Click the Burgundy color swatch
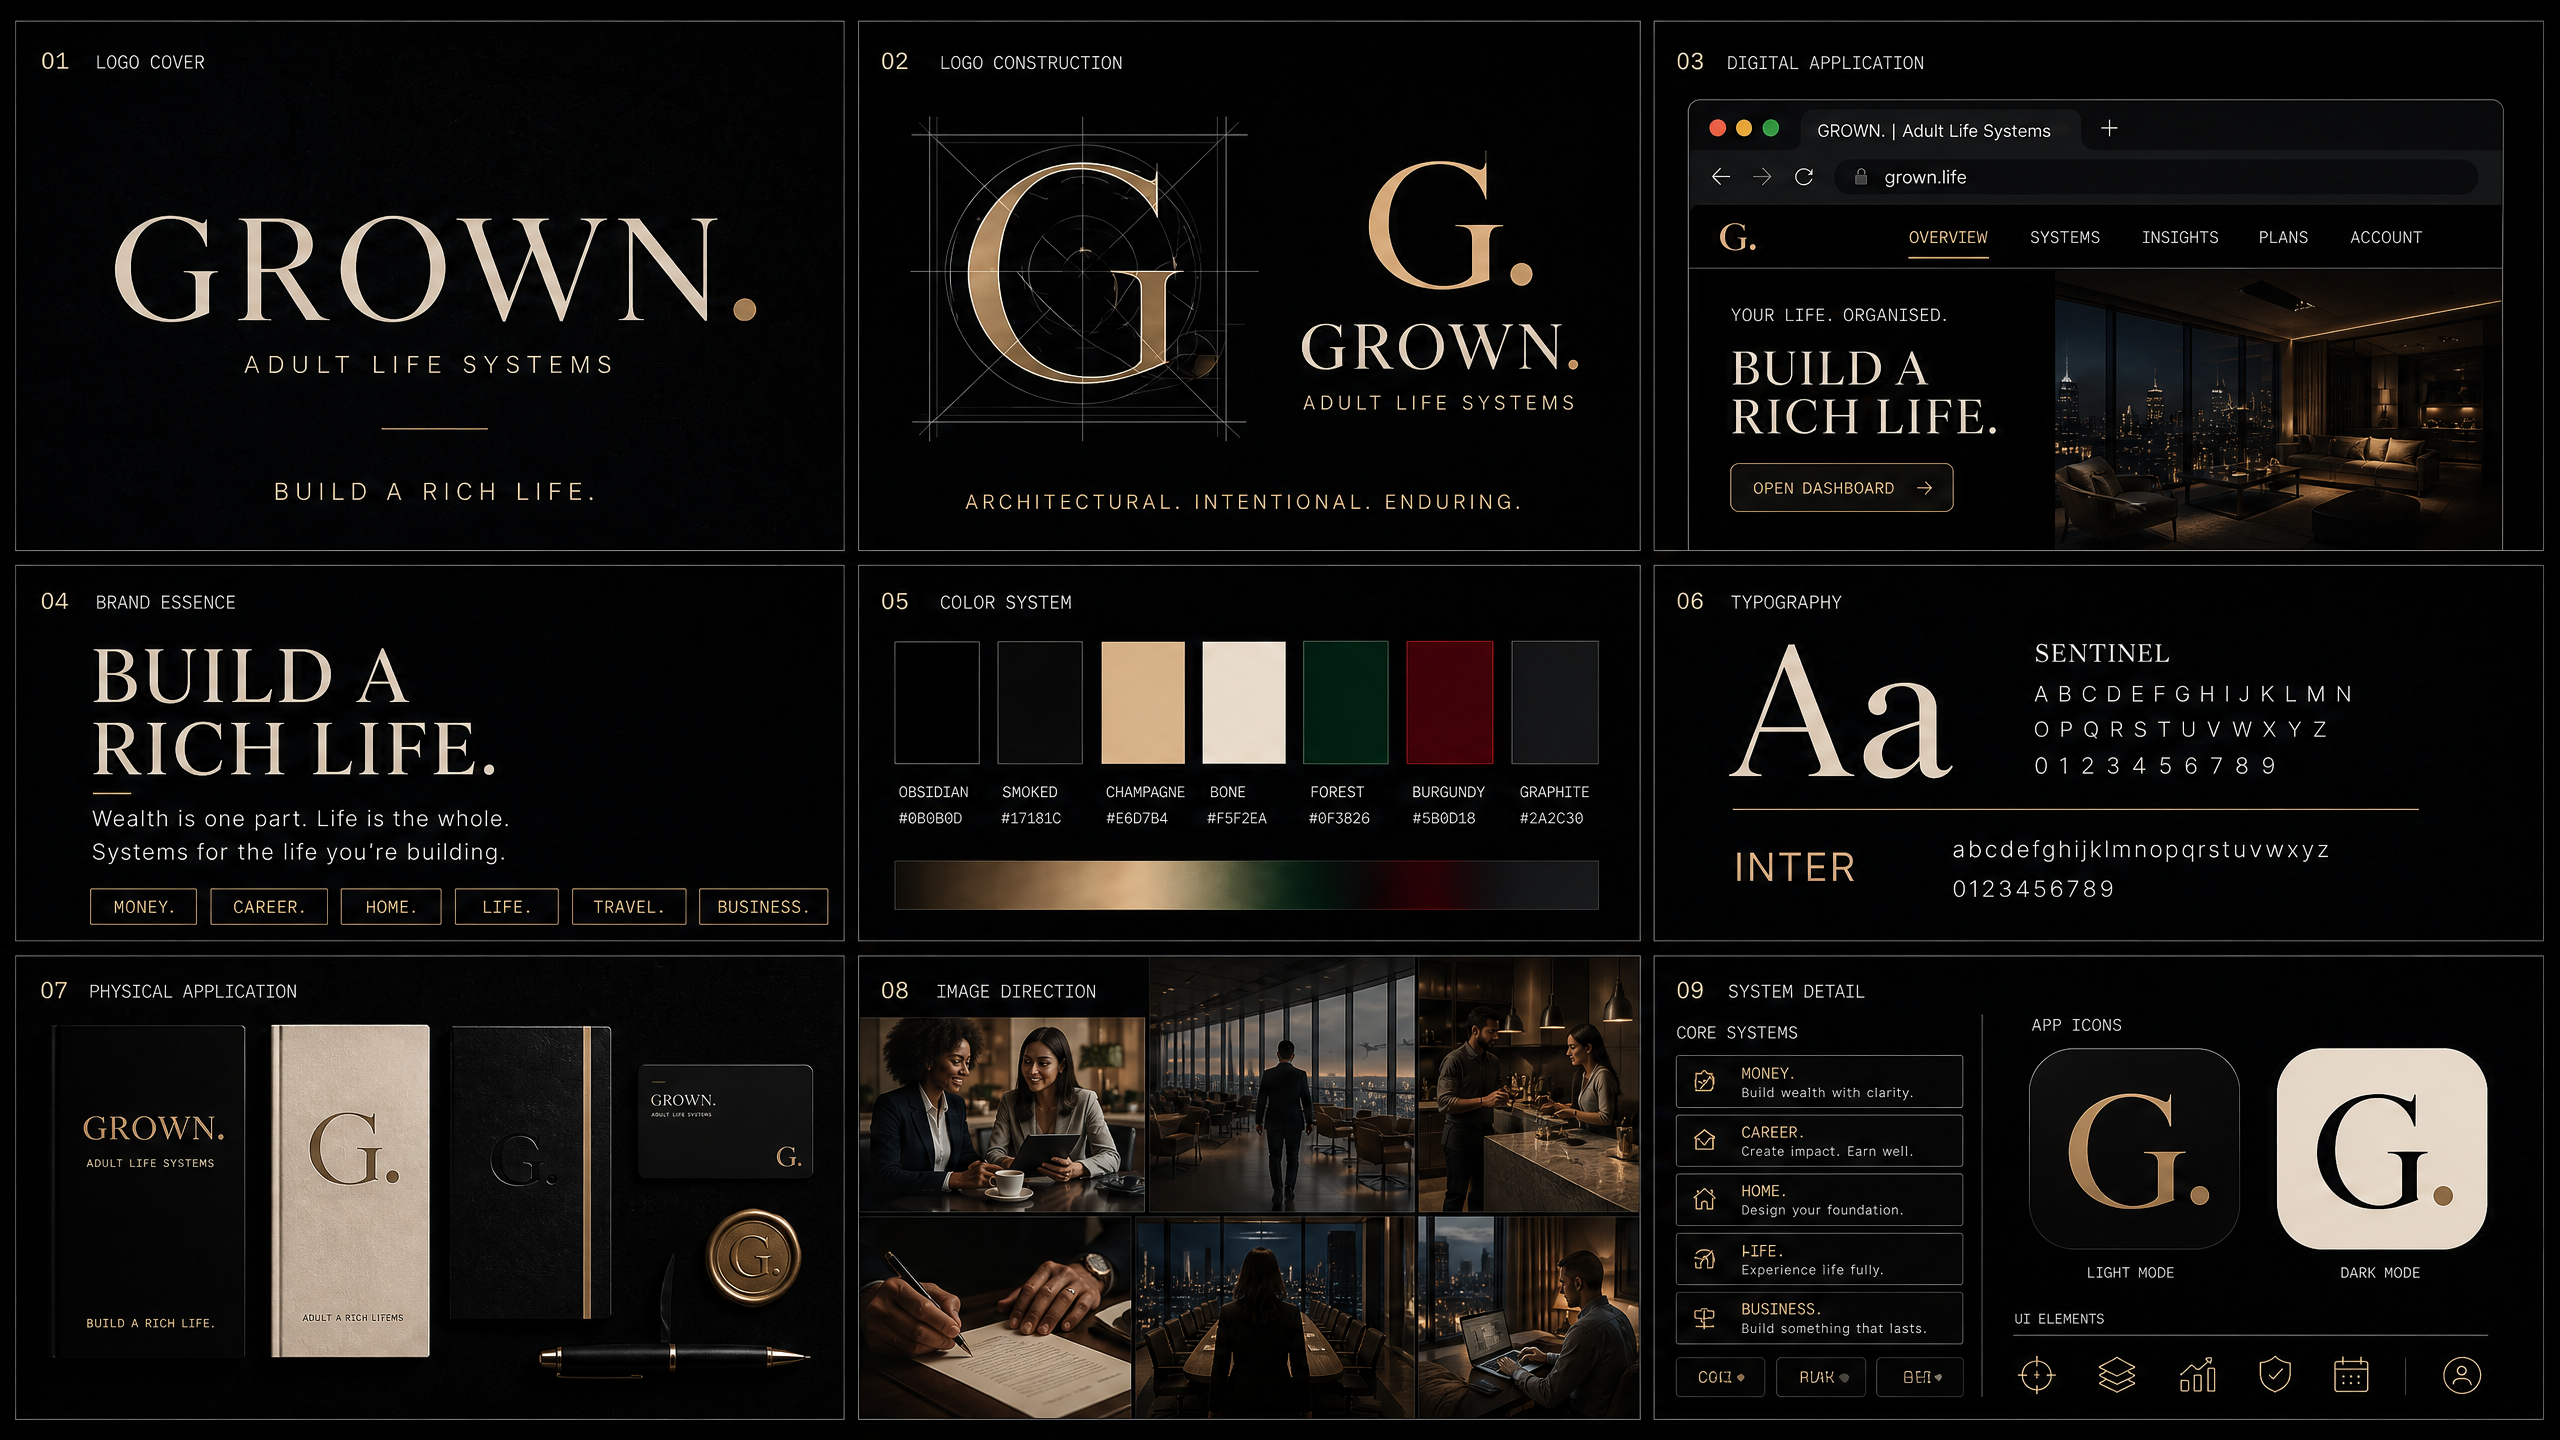The width and height of the screenshot is (2560, 1440). point(1449,703)
